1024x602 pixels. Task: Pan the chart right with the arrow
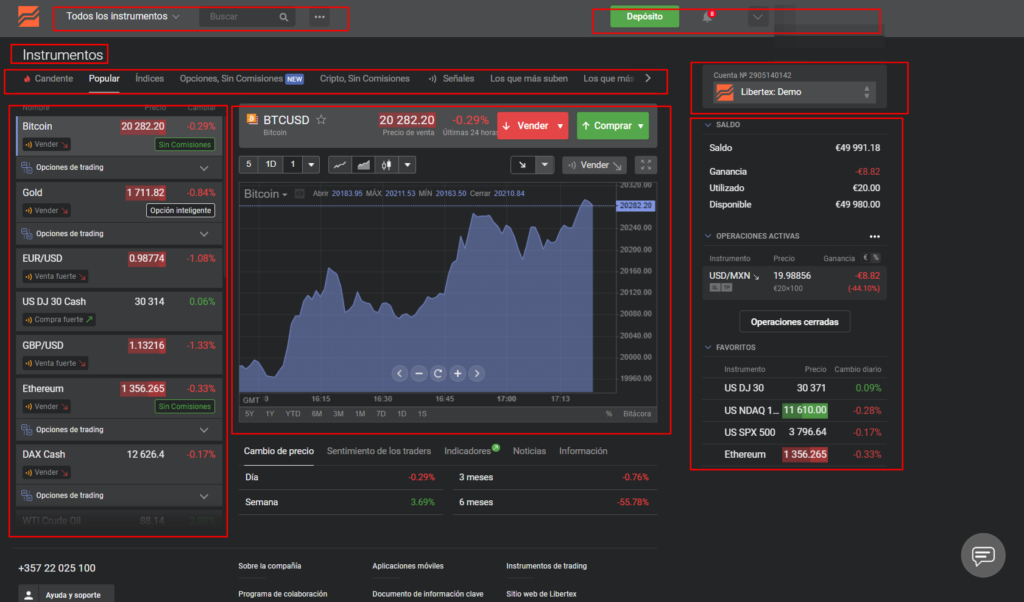[x=477, y=373]
